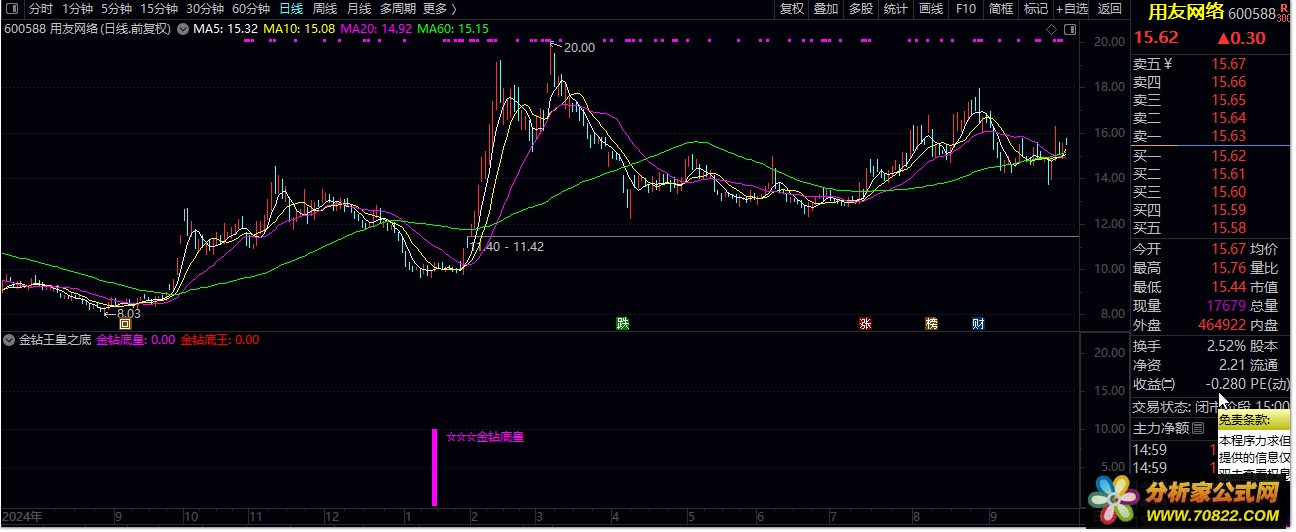1296x532 pixels.
Task: Enable the 画线 drawing tool
Action: coord(930,9)
